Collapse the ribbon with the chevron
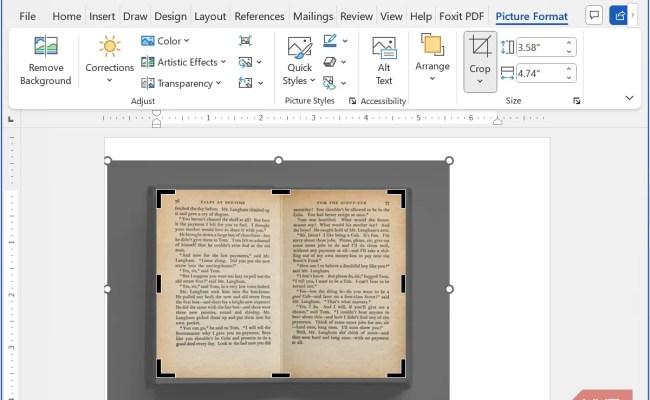The width and height of the screenshot is (650, 400). point(629,98)
